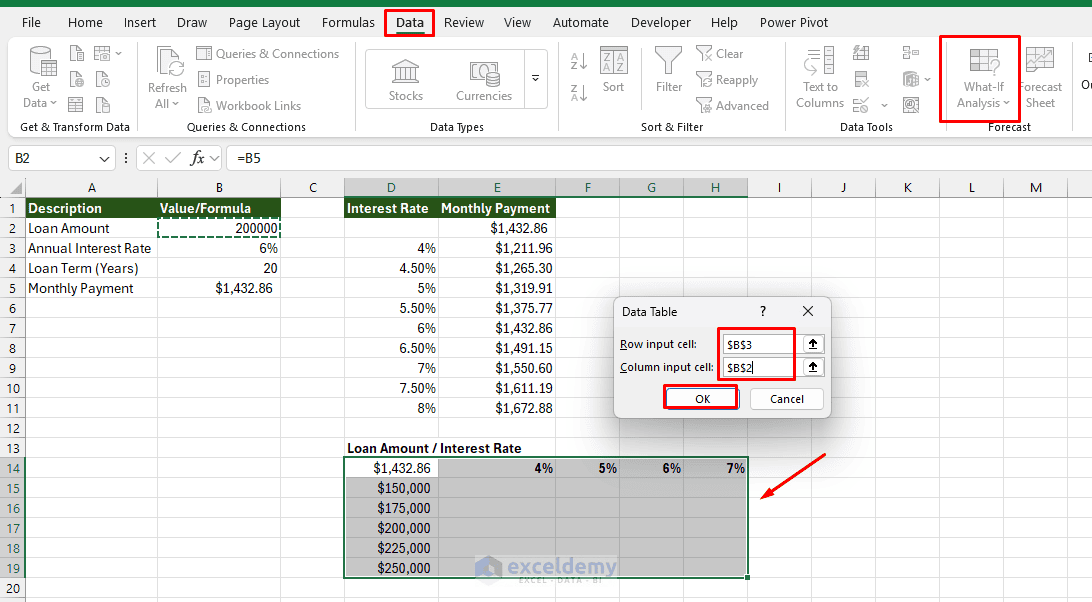Toggle the Filter funnel button
The width and height of the screenshot is (1092, 602).
click(x=669, y=70)
